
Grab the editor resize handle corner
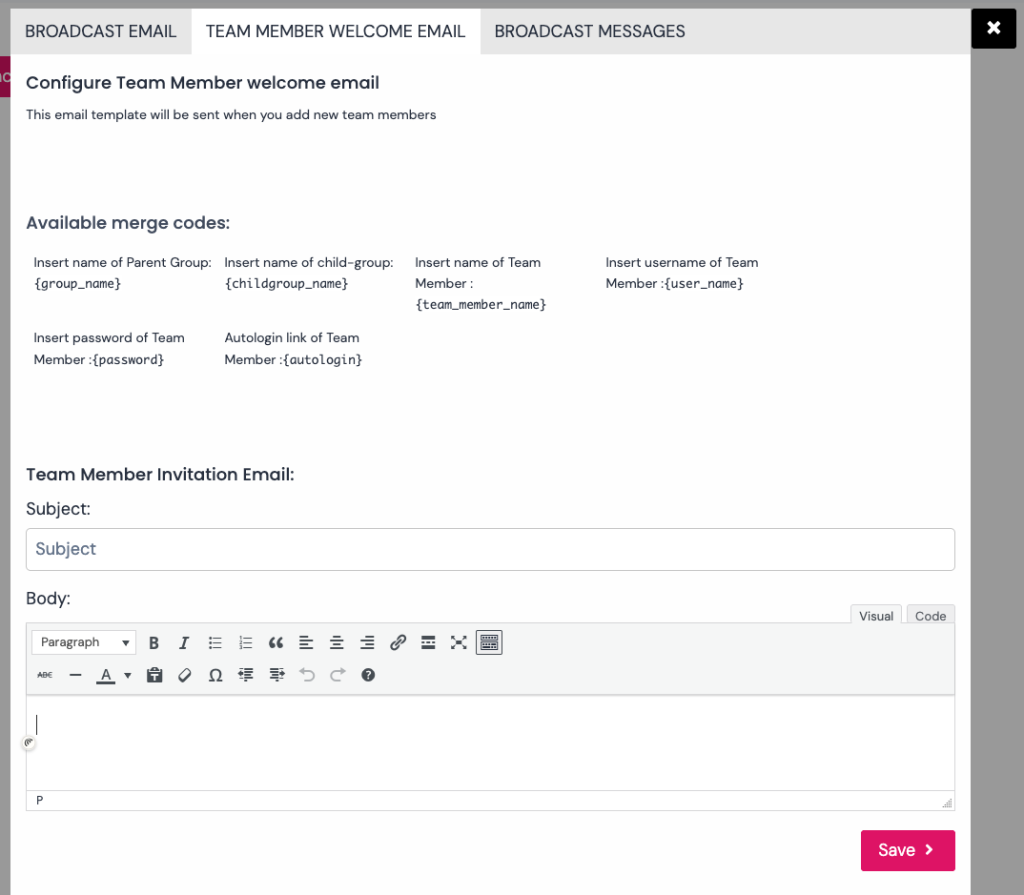(x=948, y=803)
